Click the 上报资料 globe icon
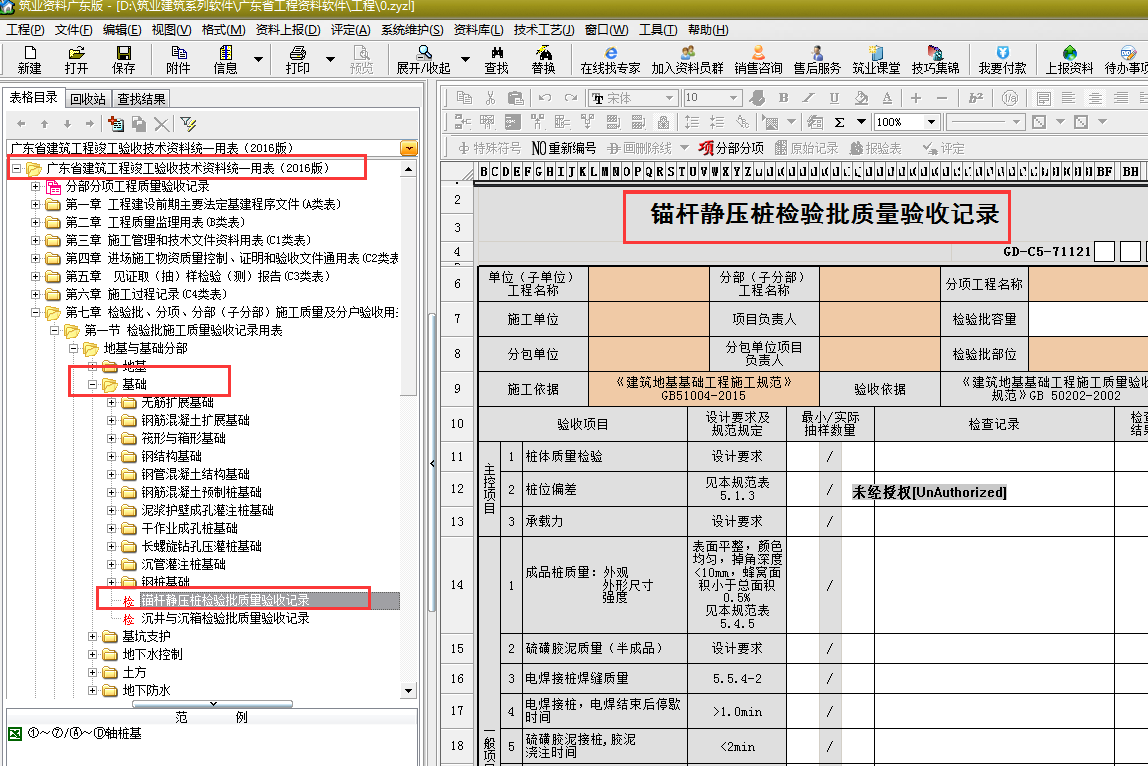 [1069, 59]
